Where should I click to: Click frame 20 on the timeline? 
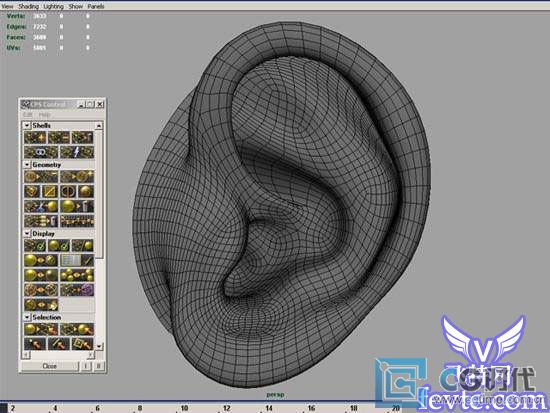click(x=396, y=408)
